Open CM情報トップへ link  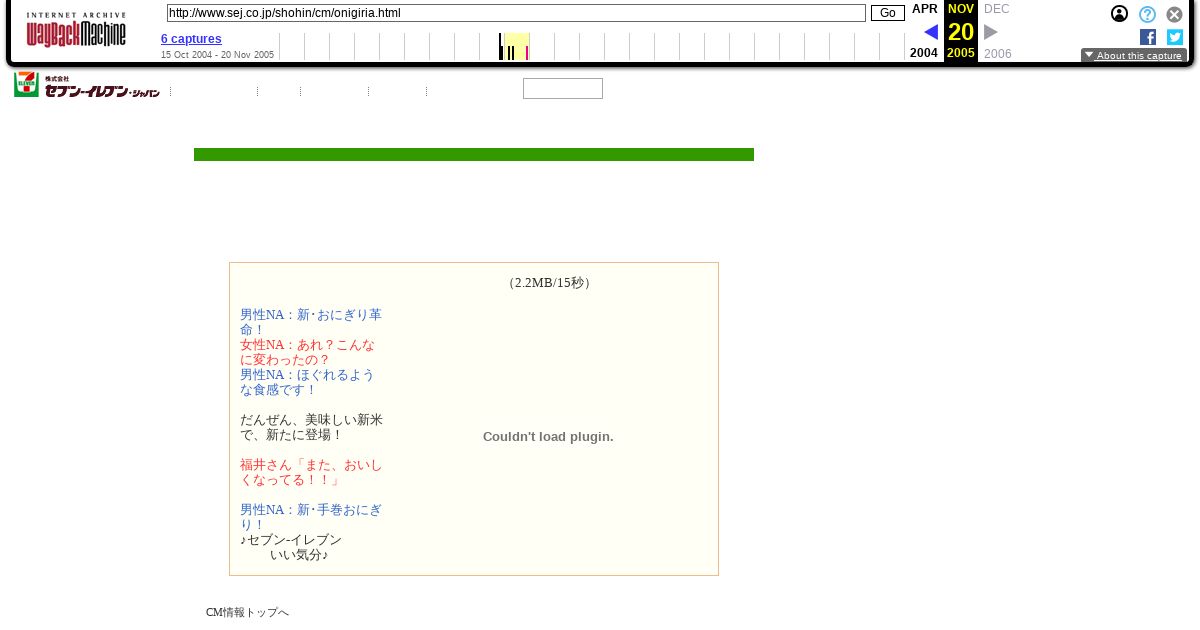pos(247,612)
